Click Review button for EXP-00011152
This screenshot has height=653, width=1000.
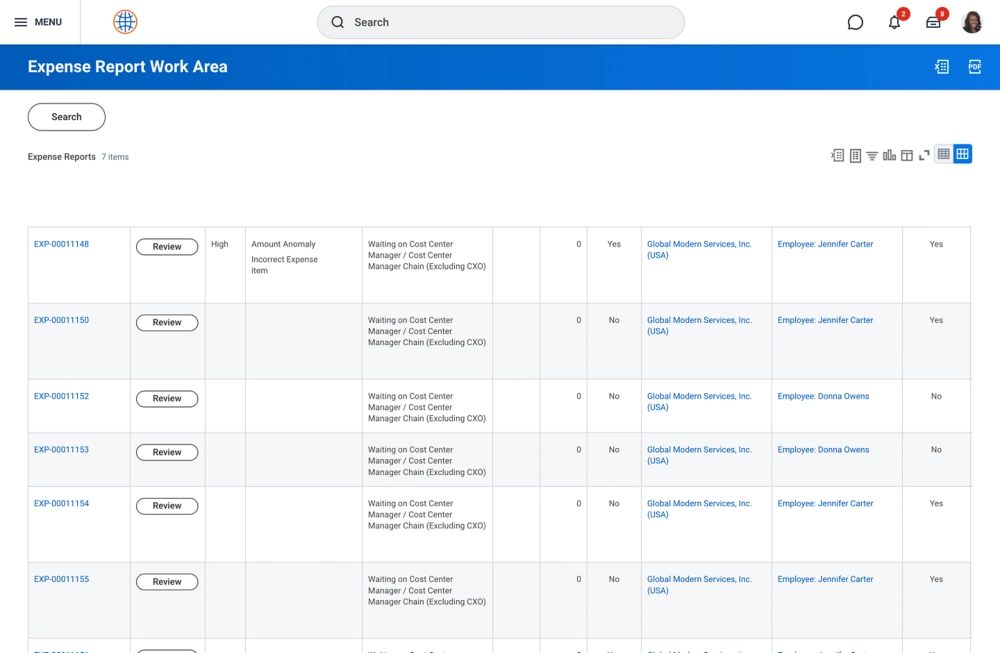tap(167, 399)
